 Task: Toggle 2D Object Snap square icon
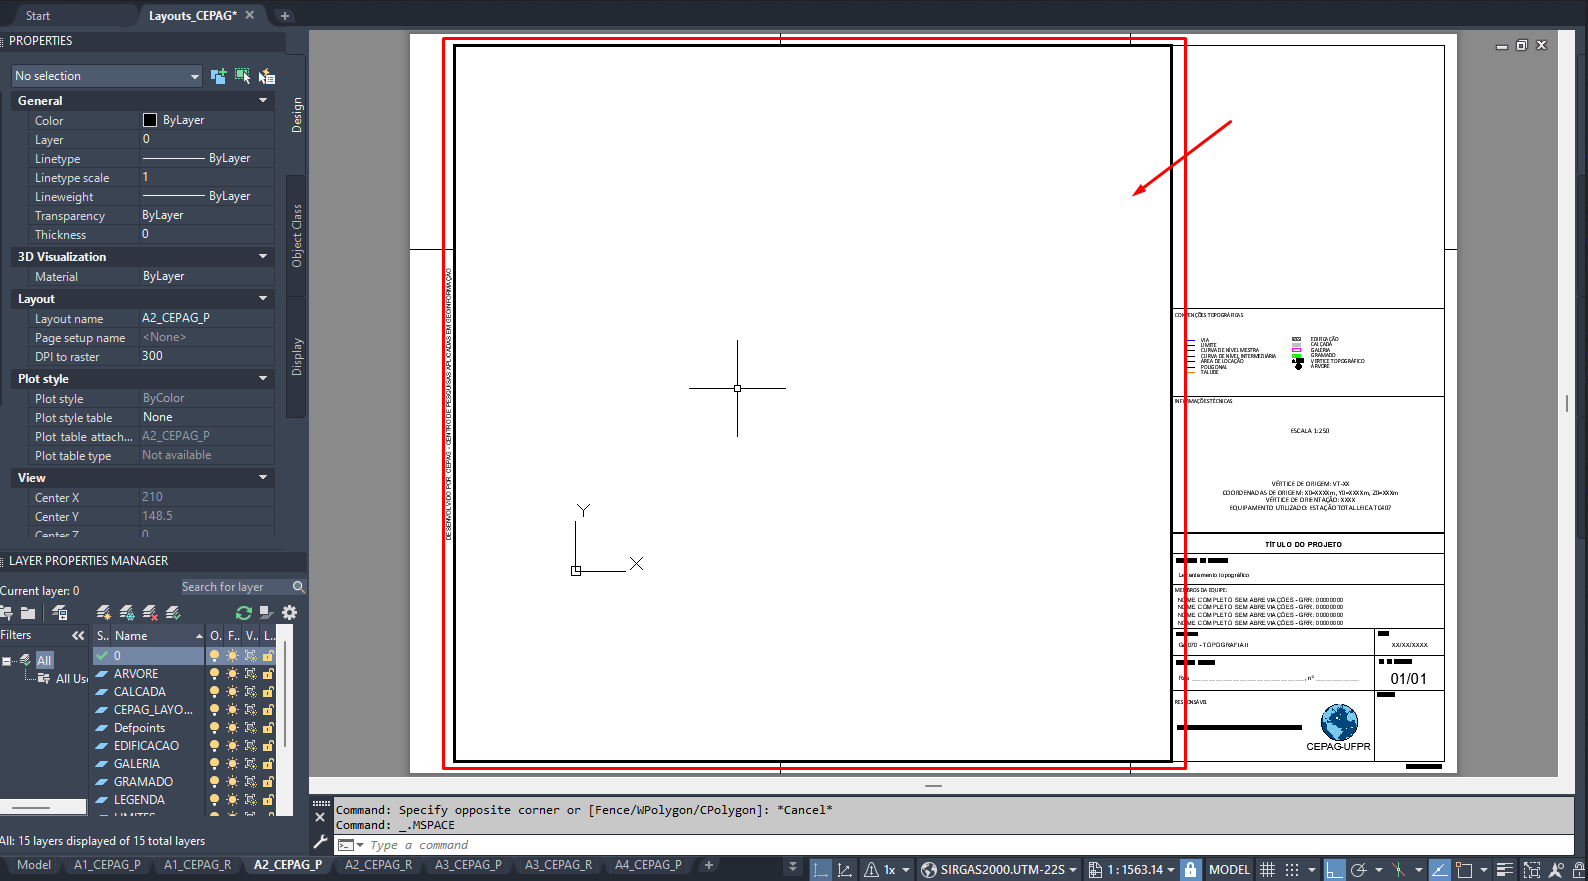point(1464,869)
